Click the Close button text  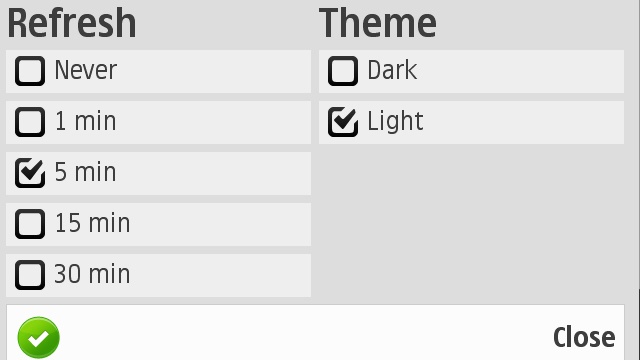(x=584, y=338)
